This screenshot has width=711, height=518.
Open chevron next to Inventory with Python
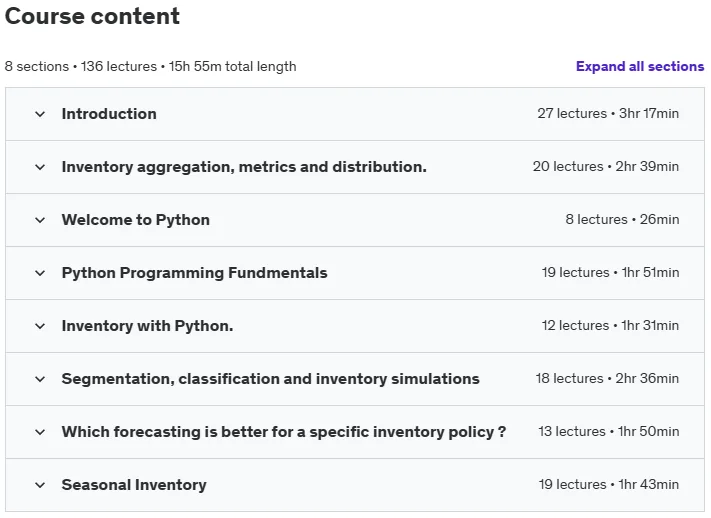pyautogui.click(x=40, y=326)
